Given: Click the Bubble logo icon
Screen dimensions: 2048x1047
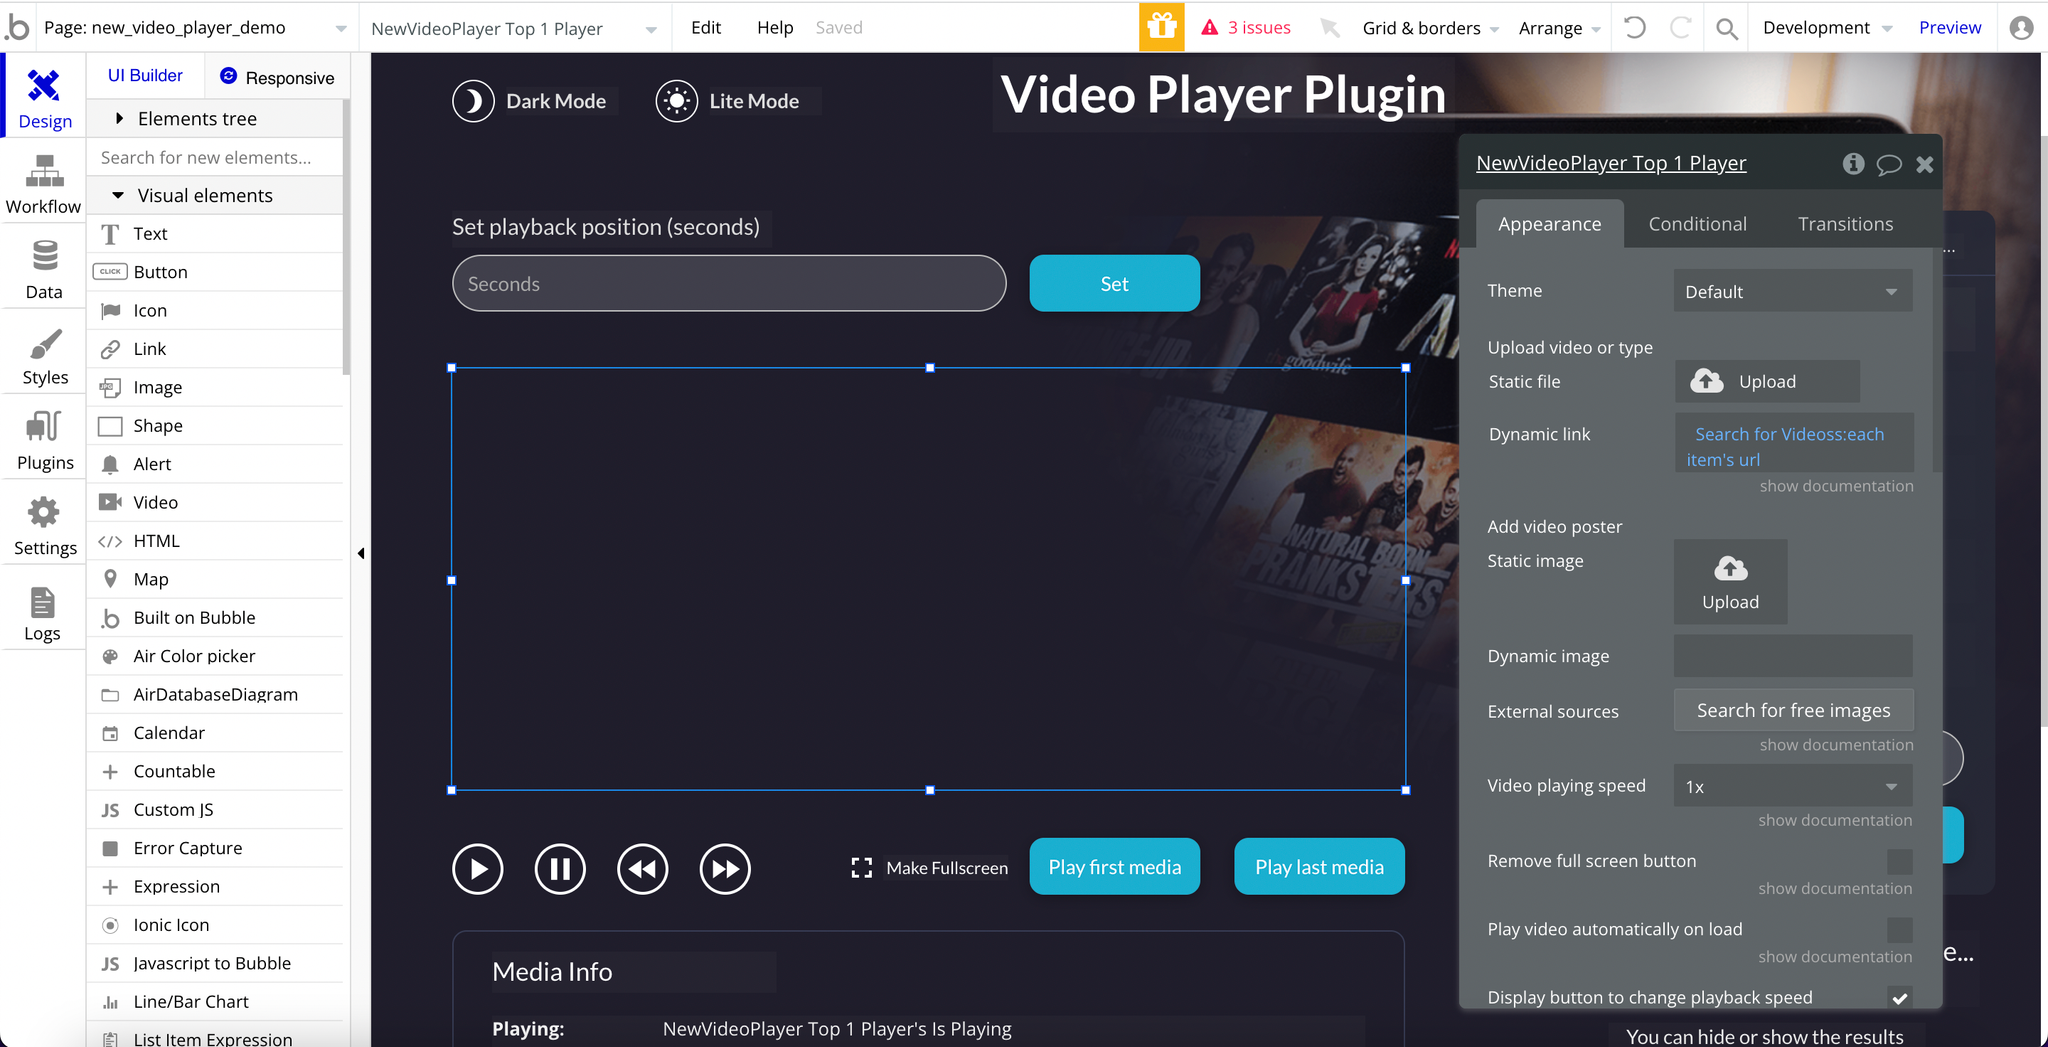Looking at the screenshot, I should [x=17, y=27].
